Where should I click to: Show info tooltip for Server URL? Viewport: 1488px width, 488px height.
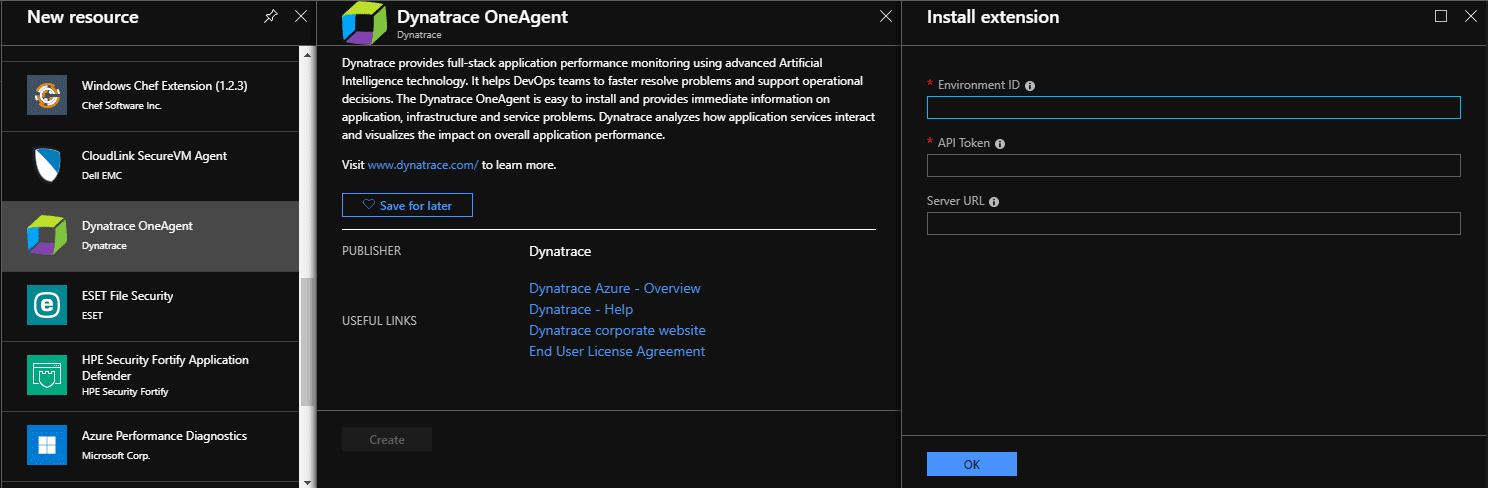994,202
